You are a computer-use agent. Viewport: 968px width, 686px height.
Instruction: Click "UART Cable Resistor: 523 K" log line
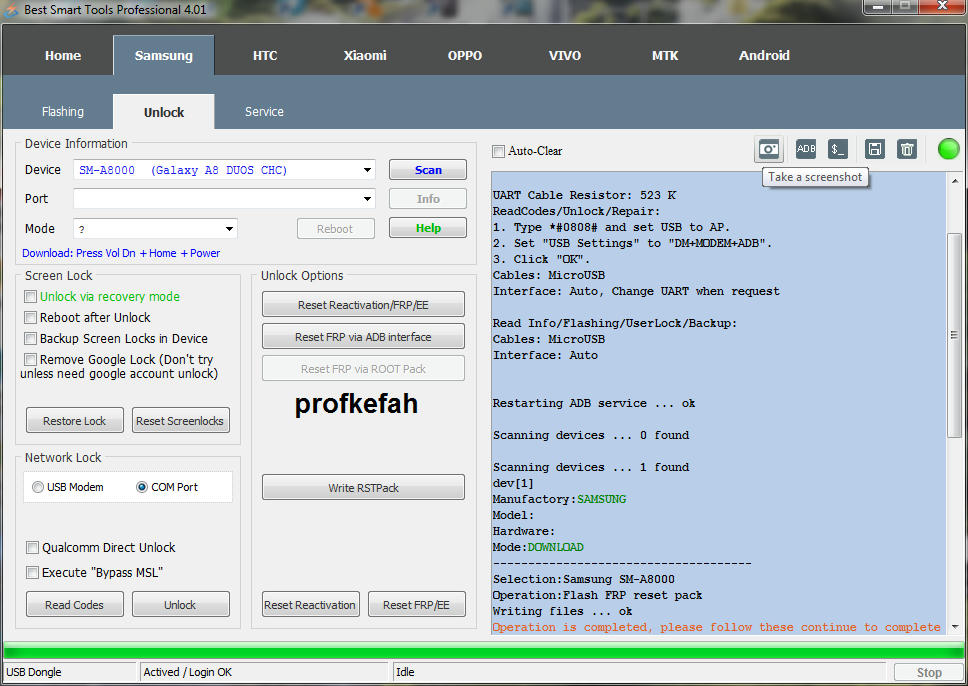point(584,196)
